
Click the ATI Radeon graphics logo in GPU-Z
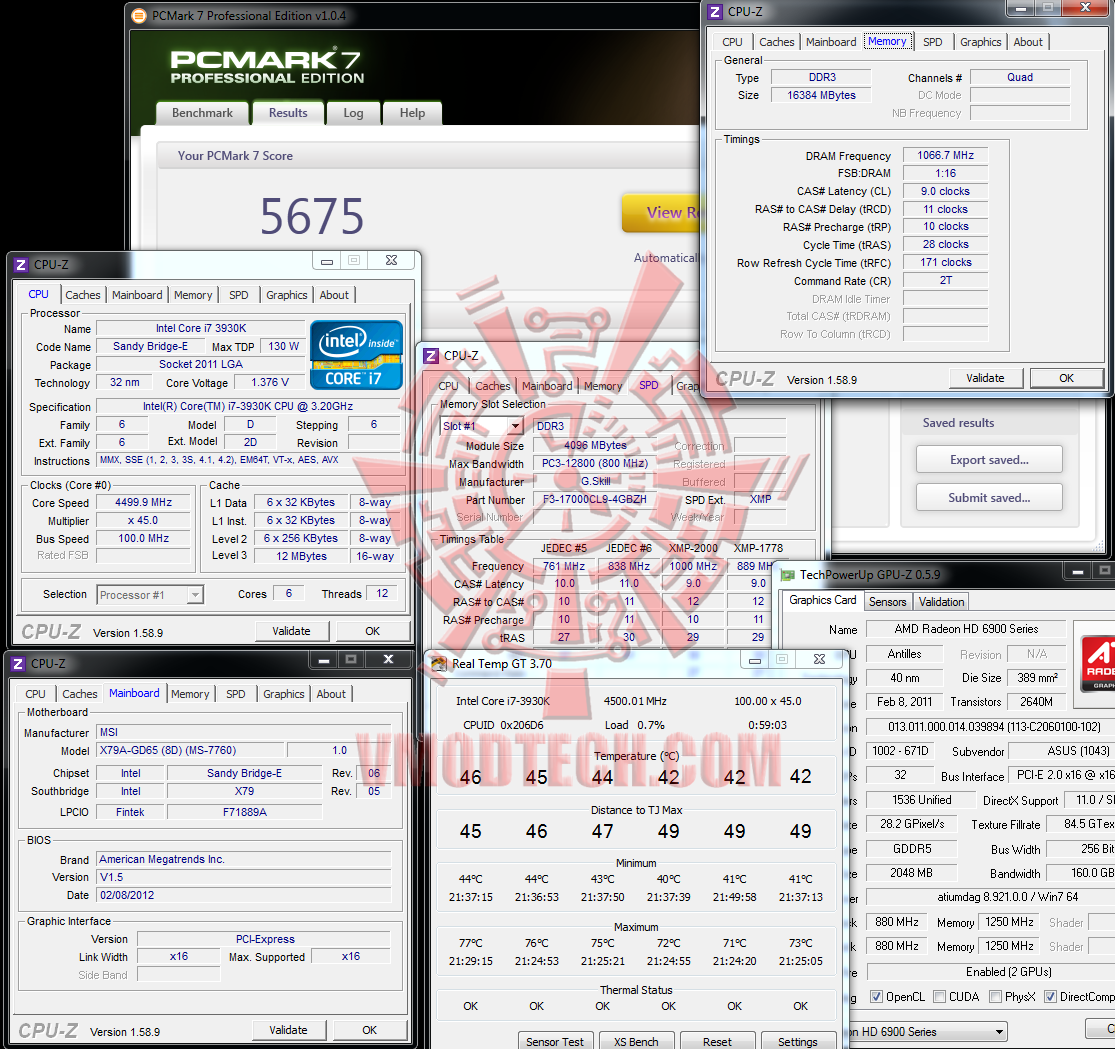tap(1097, 665)
